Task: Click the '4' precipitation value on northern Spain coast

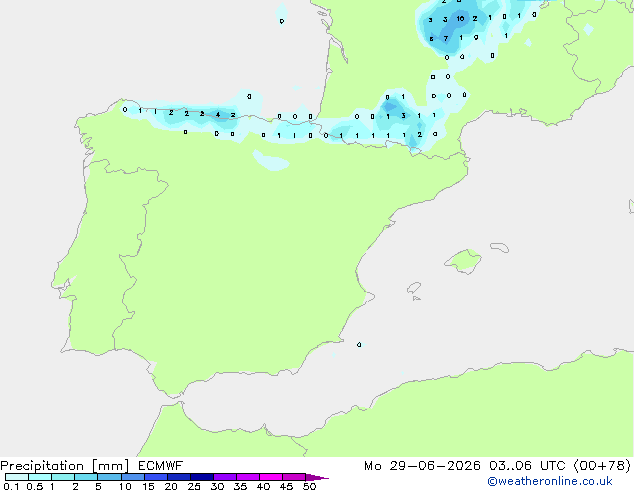Action: (x=218, y=114)
